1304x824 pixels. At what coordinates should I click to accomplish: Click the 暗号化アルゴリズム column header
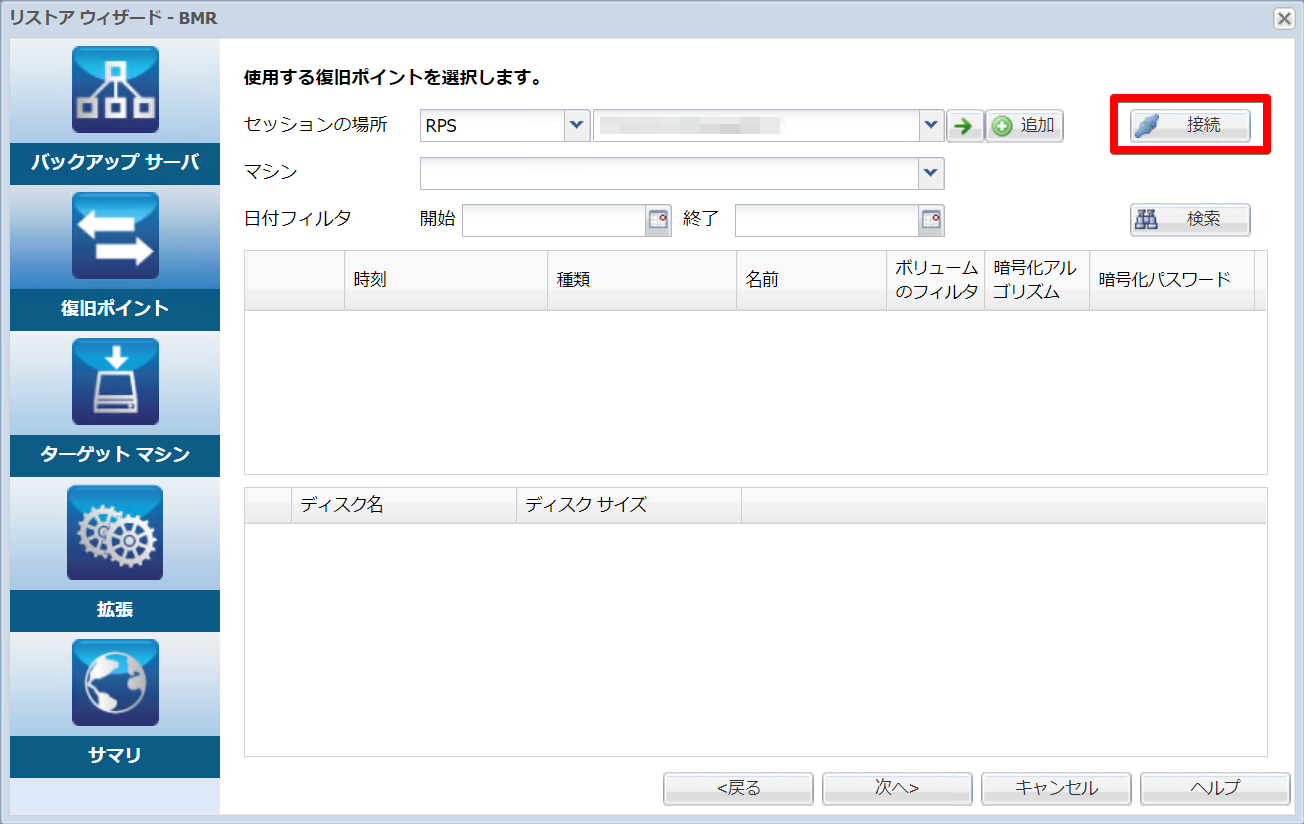(1037, 280)
